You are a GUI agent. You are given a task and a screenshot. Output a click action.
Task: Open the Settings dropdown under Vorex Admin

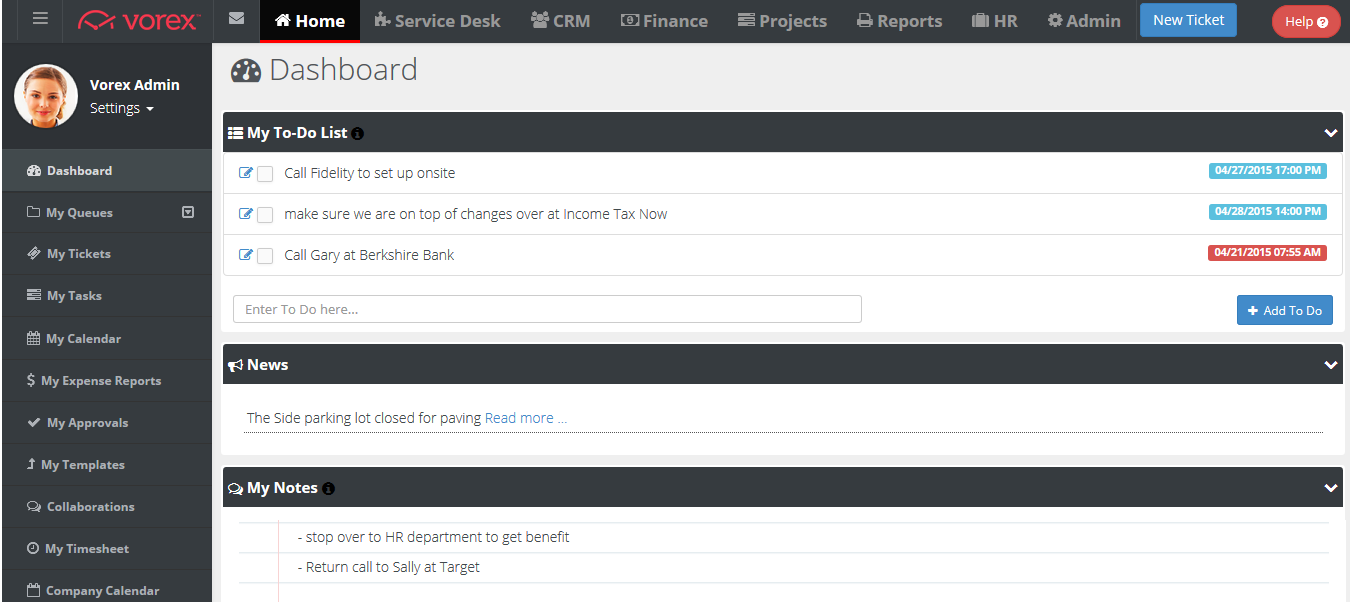[121, 108]
